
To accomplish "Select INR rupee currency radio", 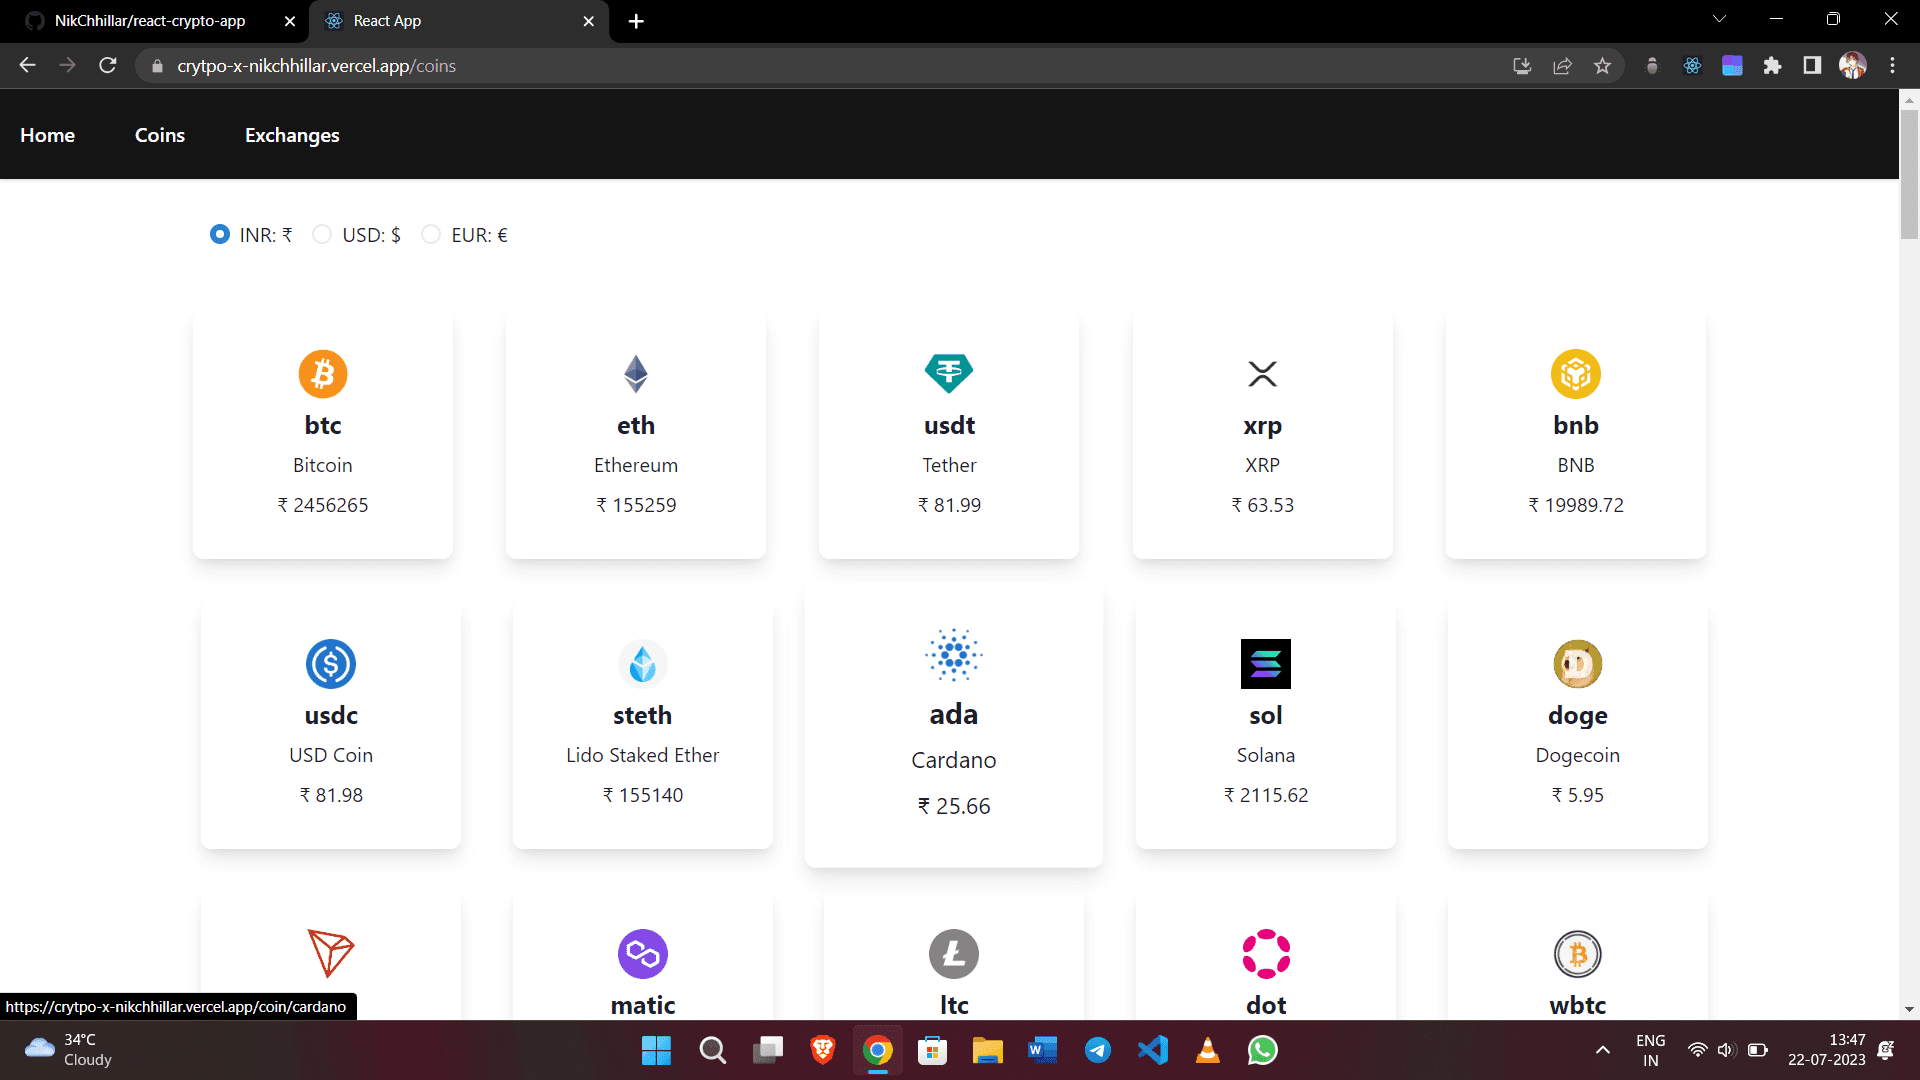I will tap(220, 234).
